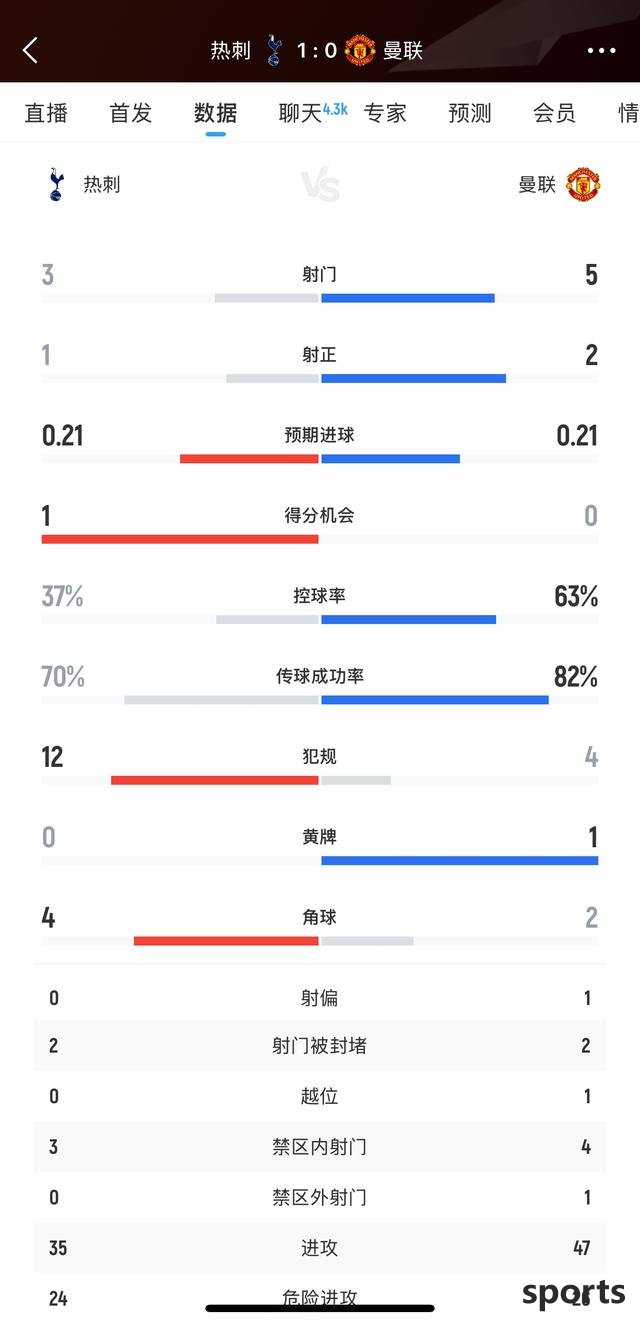
Task: Open the 会员 tab
Action: click(554, 113)
